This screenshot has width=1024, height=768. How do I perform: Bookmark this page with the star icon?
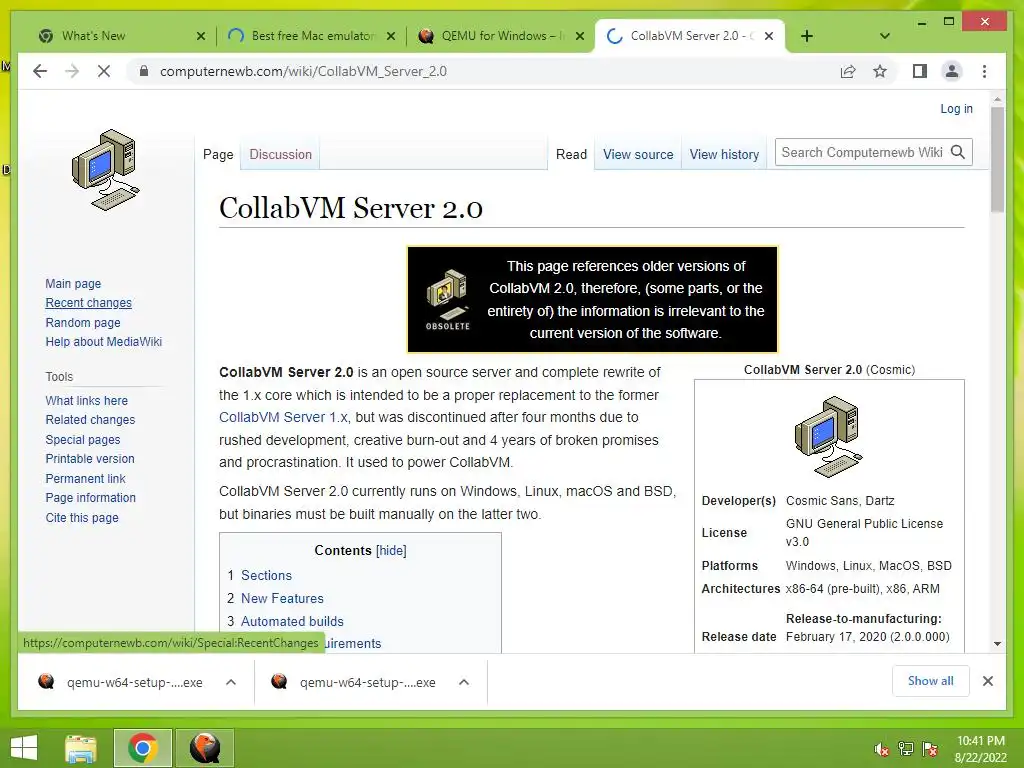coord(880,71)
